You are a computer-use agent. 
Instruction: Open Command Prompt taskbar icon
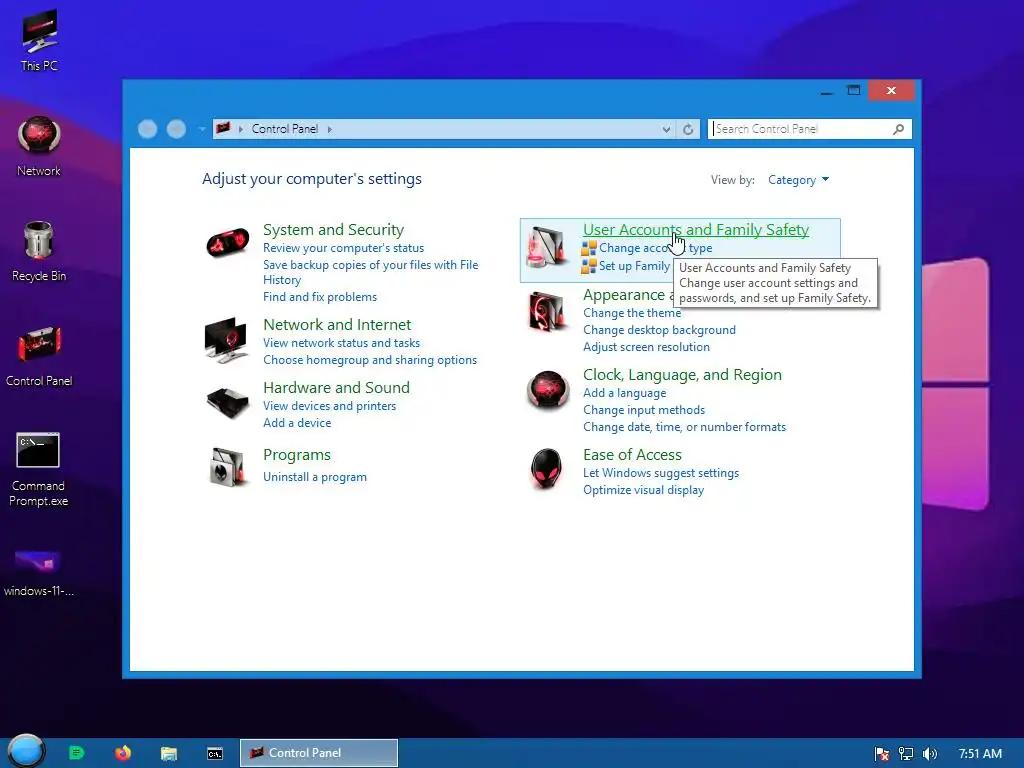(215, 754)
